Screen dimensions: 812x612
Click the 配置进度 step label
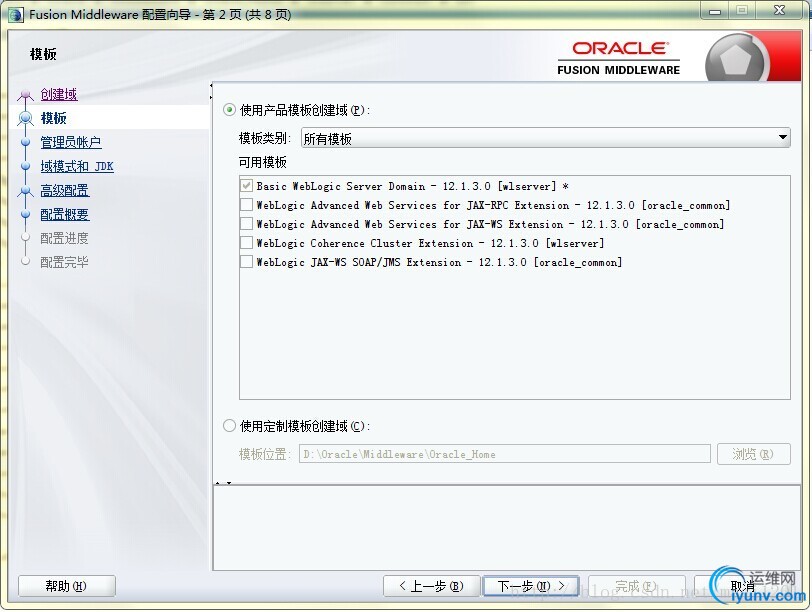click(x=65, y=238)
